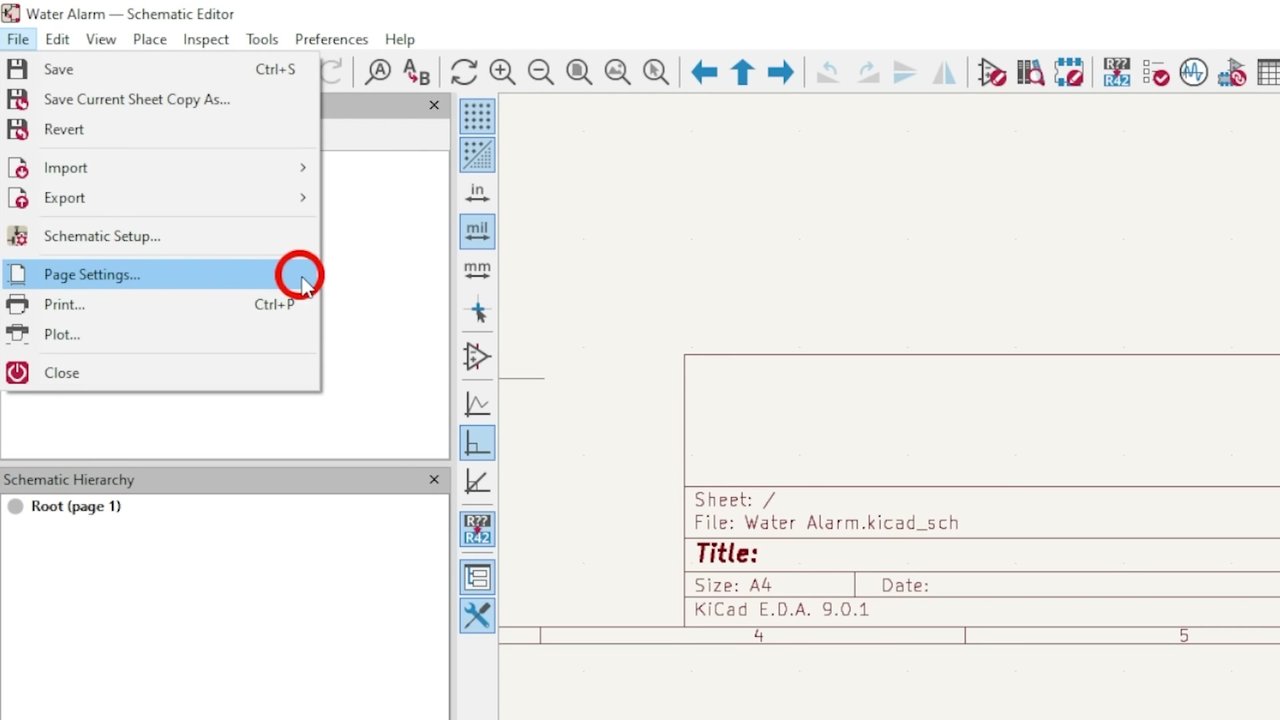Toggle full-window crosshair cursor
The height and width of the screenshot is (720, 1280).
(x=477, y=312)
